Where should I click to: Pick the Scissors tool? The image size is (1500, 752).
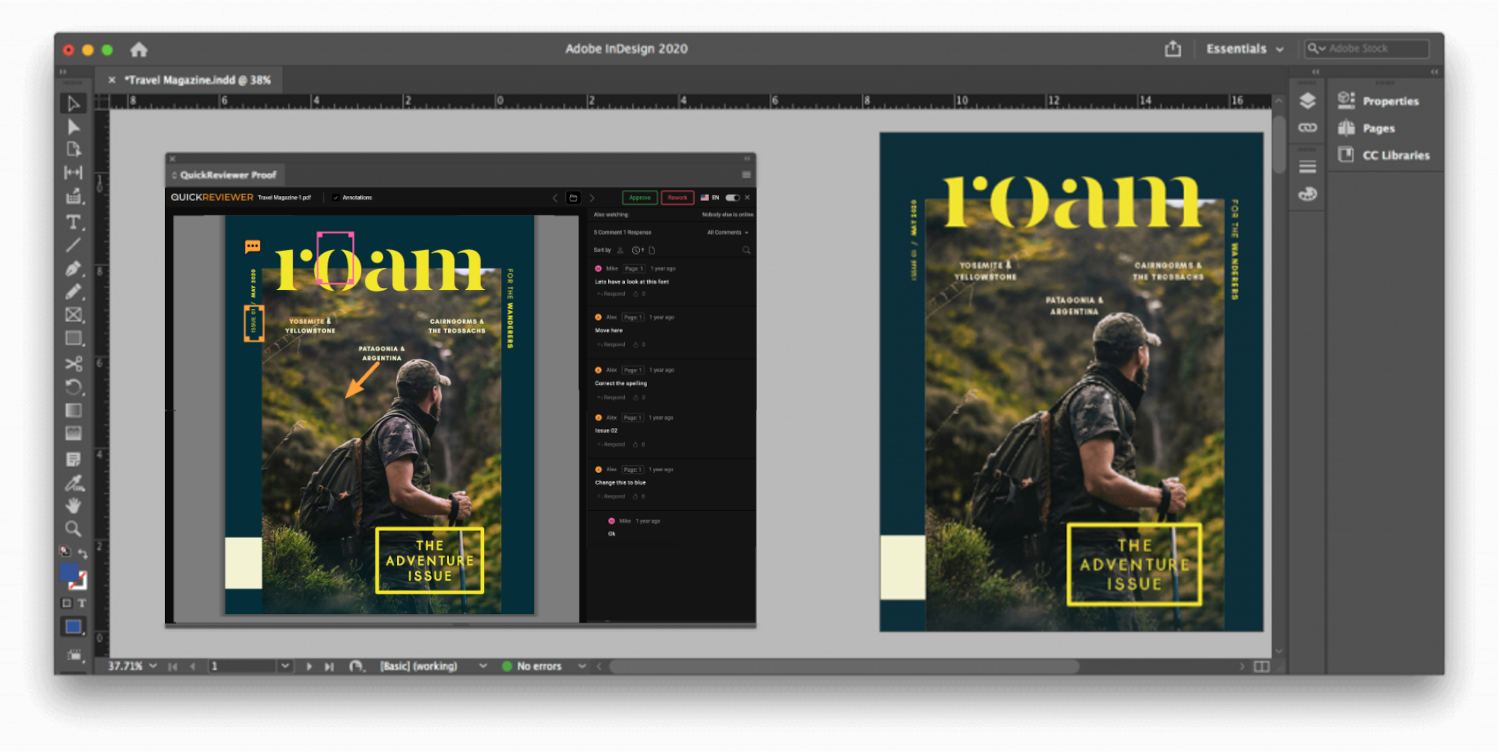(x=73, y=364)
